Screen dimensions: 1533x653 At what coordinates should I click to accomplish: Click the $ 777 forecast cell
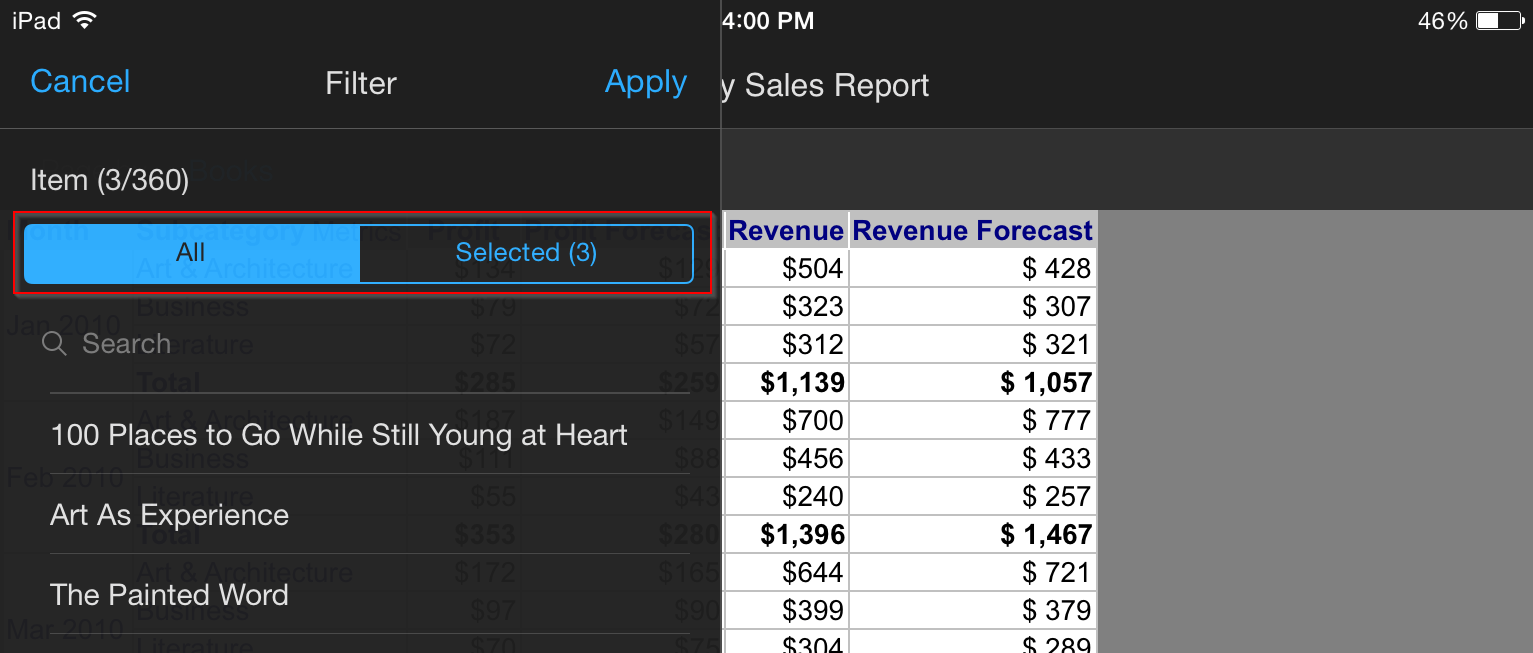pos(973,420)
